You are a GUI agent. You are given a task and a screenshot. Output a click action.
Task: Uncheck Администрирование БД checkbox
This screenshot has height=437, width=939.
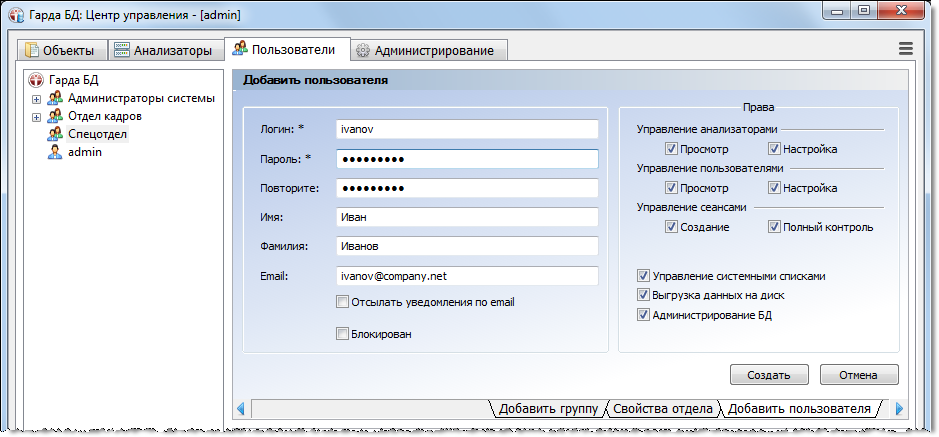(x=644, y=315)
